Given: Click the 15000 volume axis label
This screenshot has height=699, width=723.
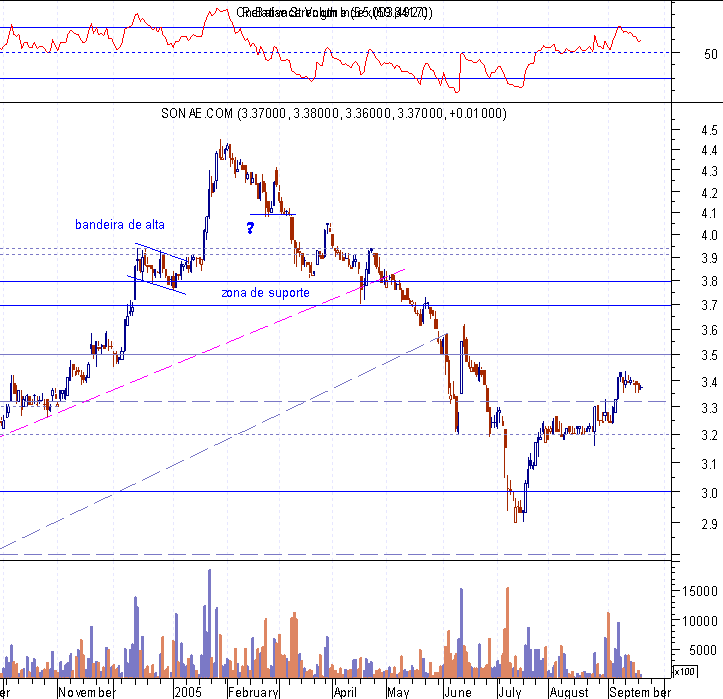Looking at the screenshot, I should [x=699, y=591].
